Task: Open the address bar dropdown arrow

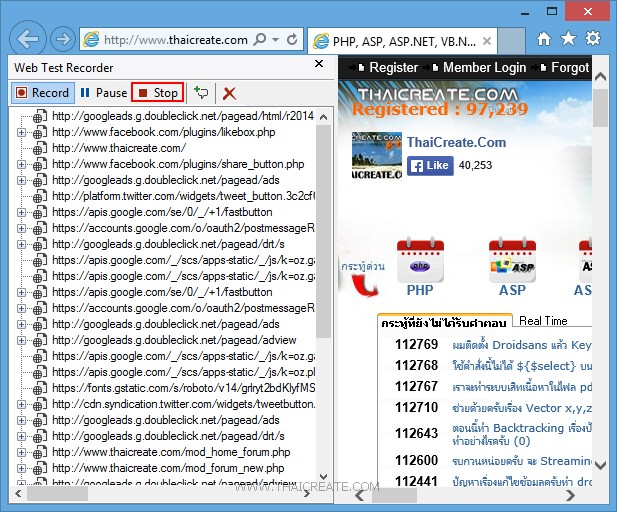Action: point(275,39)
